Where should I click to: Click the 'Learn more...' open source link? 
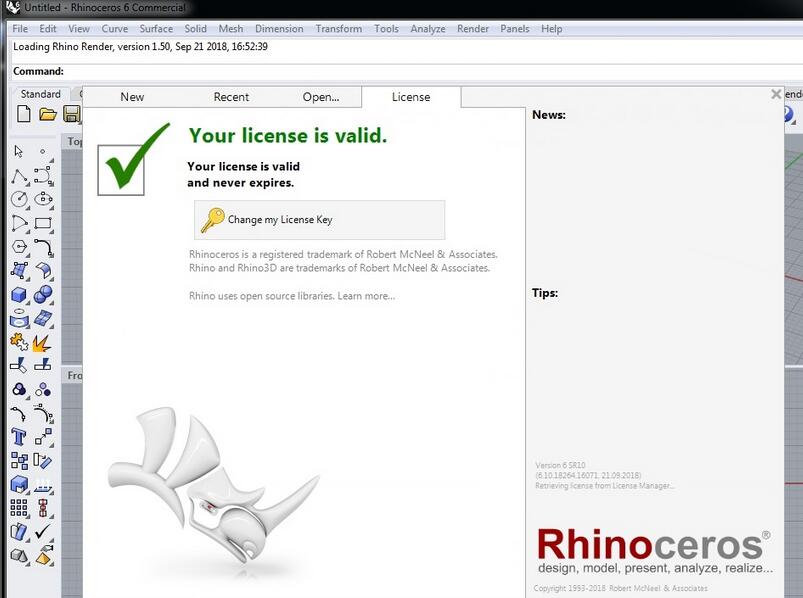pyautogui.click(x=366, y=296)
